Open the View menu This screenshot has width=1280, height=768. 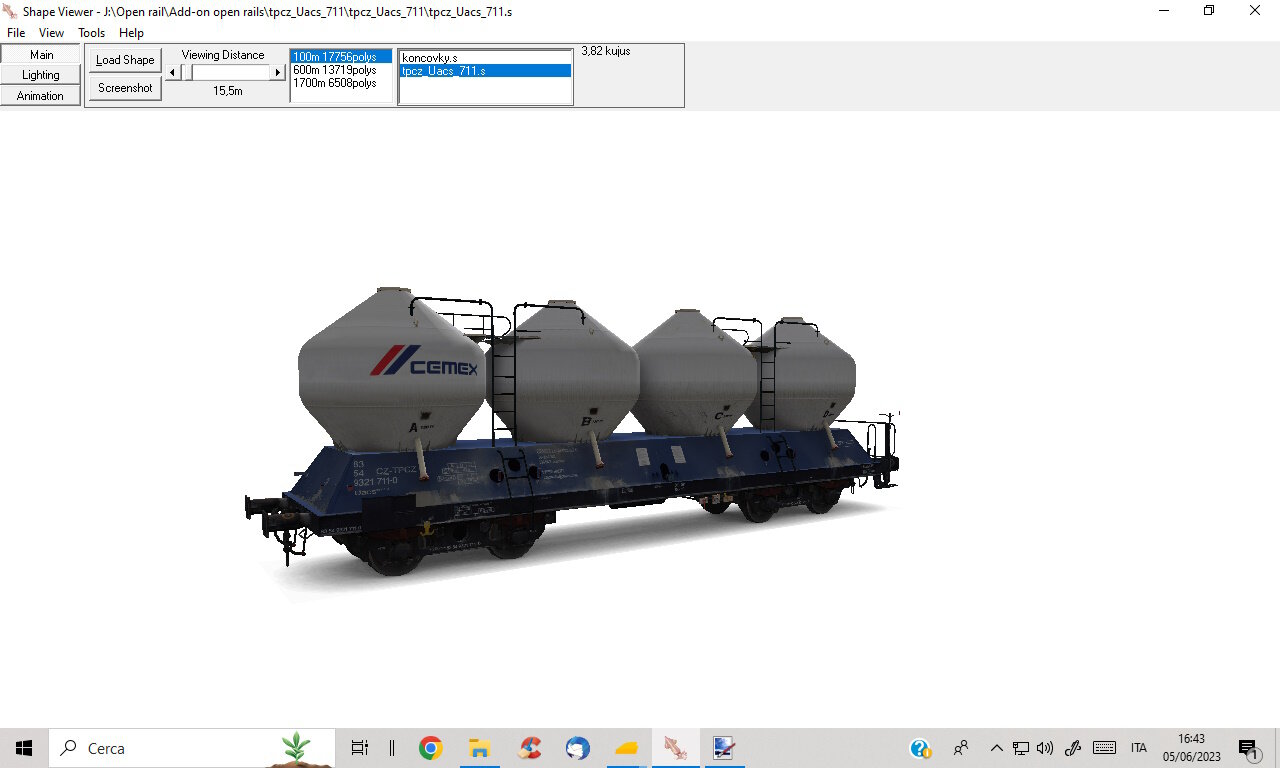pos(51,33)
